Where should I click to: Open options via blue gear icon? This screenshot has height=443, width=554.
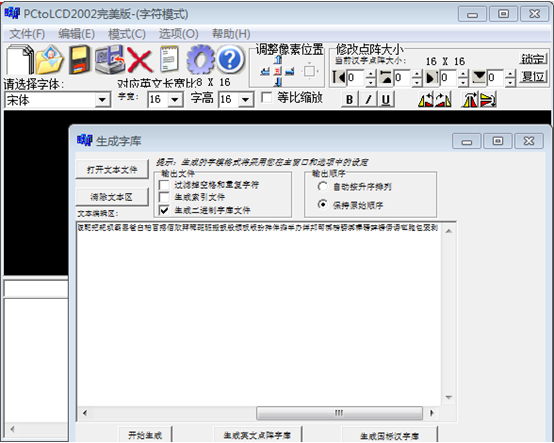tap(200, 59)
